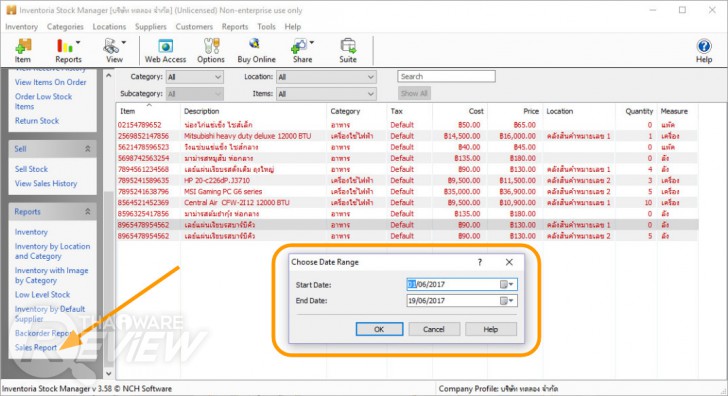Image resolution: width=728 pixels, height=396 pixels.
Task: Collapse the Reports sidebar section
Action: (88, 212)
